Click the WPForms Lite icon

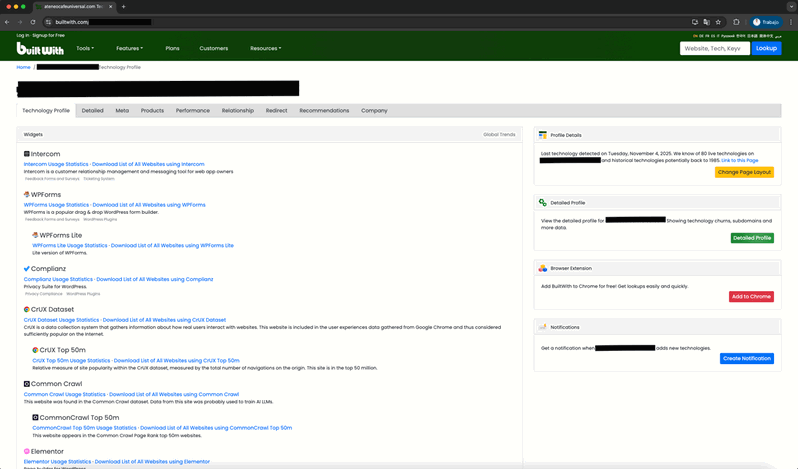click(35, 235)
